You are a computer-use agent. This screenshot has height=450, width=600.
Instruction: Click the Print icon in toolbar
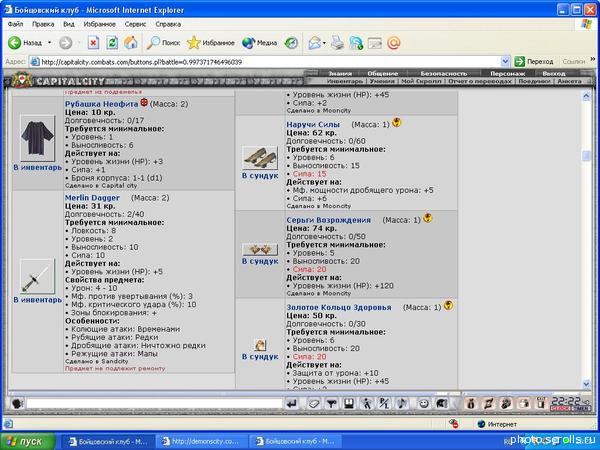coord(337,43)
